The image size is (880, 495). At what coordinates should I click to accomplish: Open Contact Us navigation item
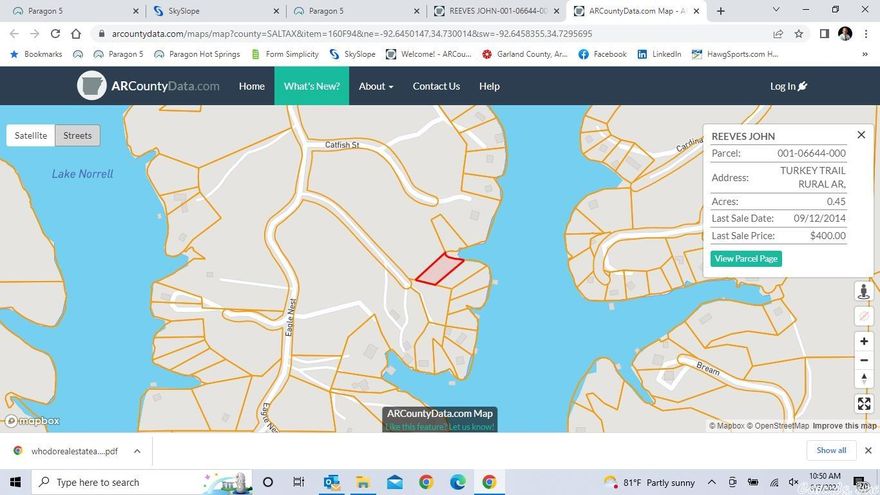point(436,86)
